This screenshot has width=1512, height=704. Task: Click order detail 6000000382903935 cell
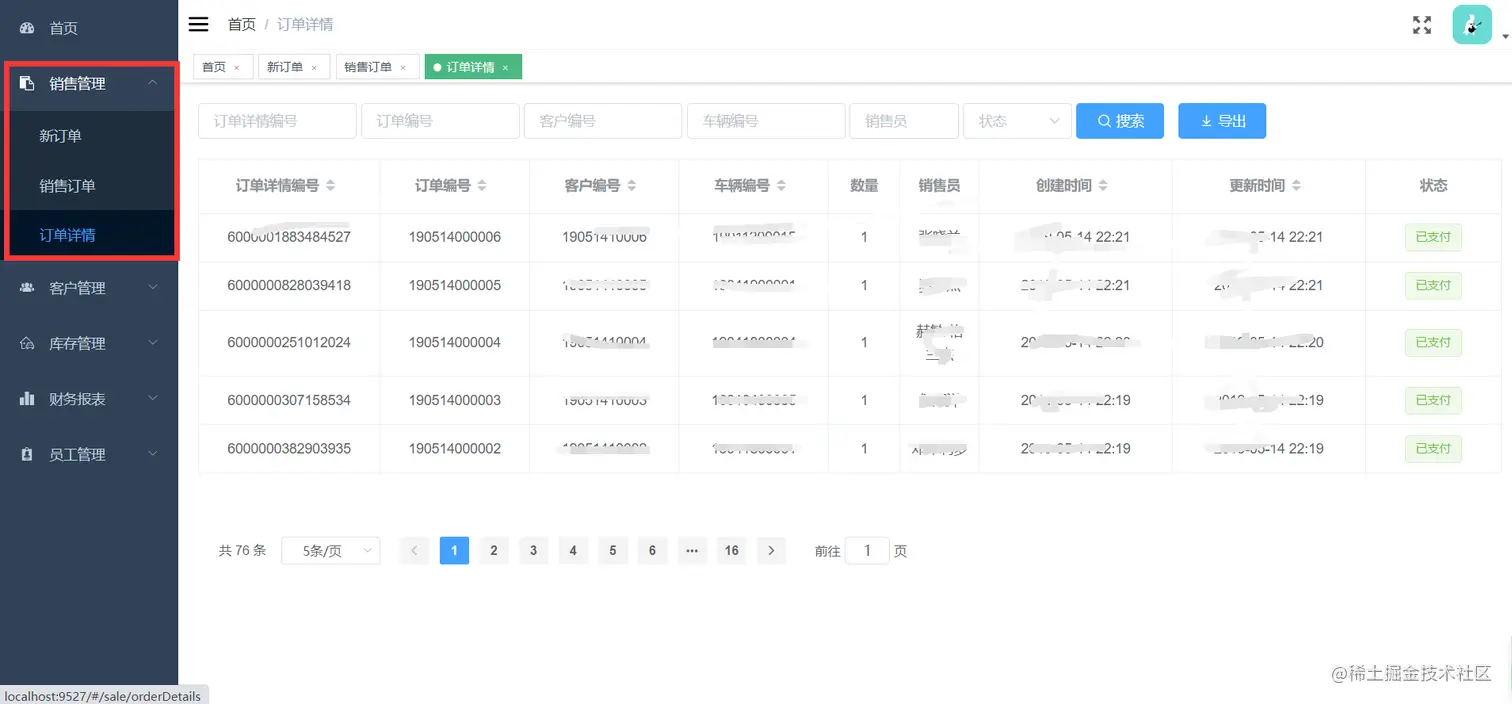pyautogui.click(x=289, y=448)
